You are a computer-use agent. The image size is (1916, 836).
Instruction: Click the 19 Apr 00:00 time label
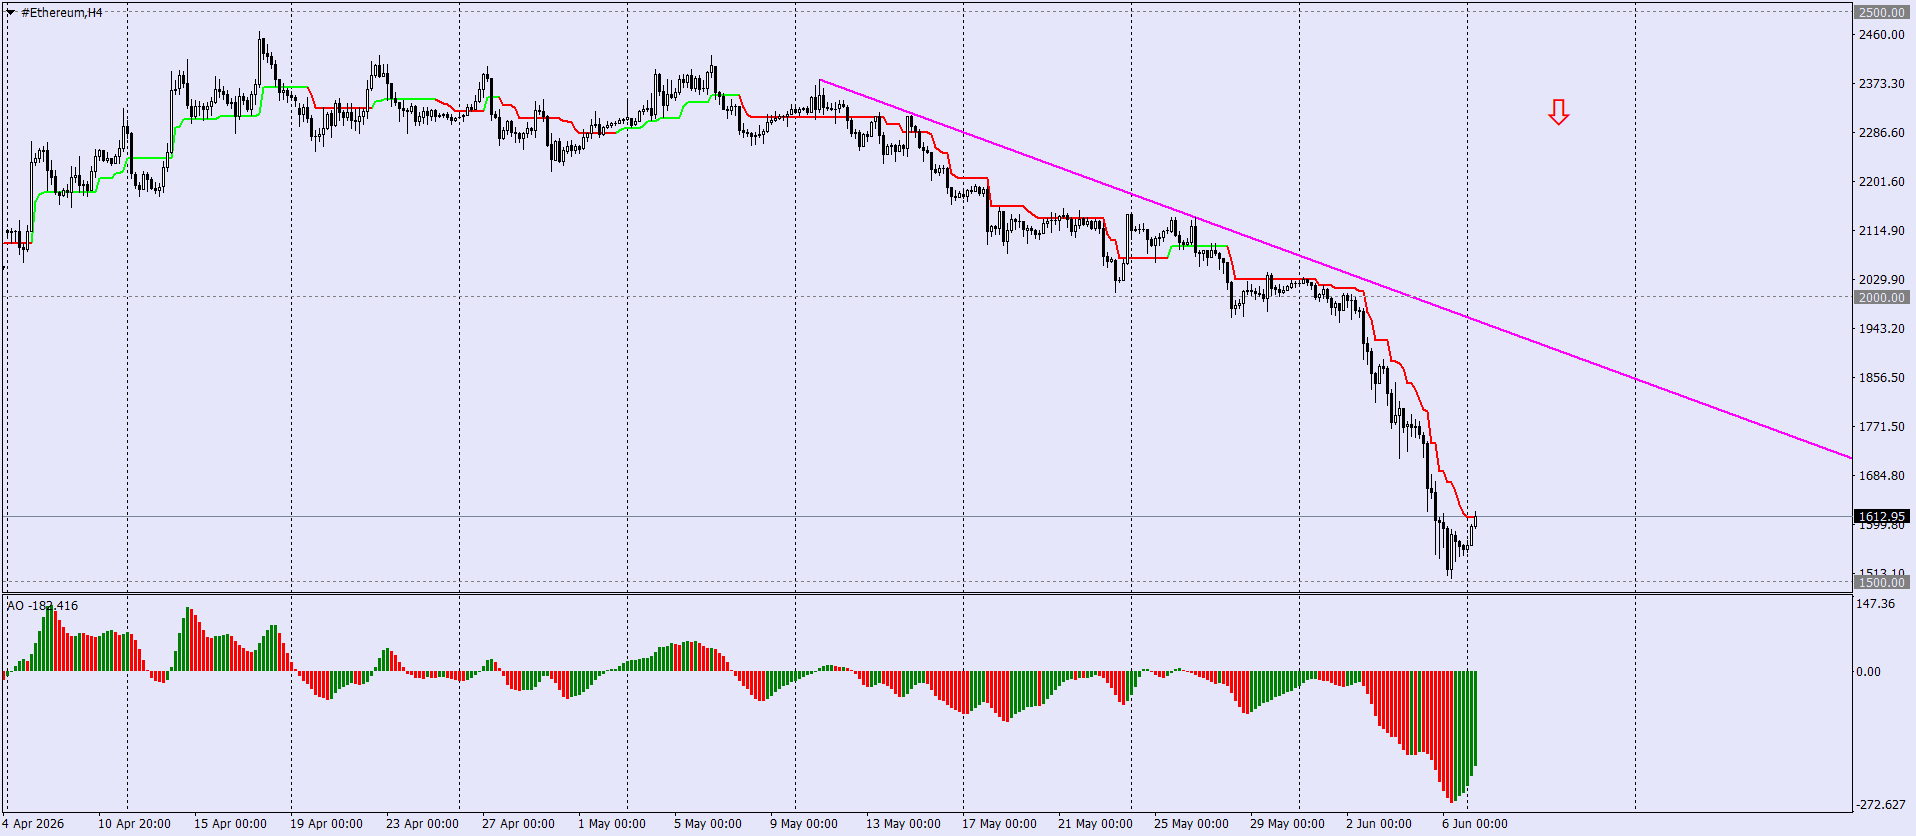[326, 824]
